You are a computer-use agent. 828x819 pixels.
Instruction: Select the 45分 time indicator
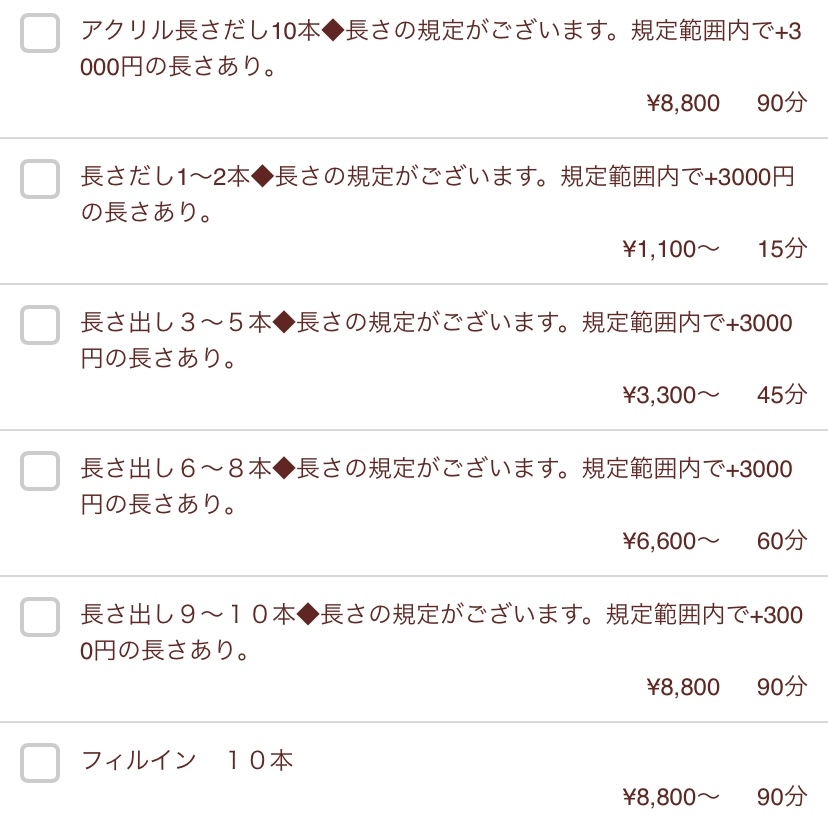click(x=782, y=394)
